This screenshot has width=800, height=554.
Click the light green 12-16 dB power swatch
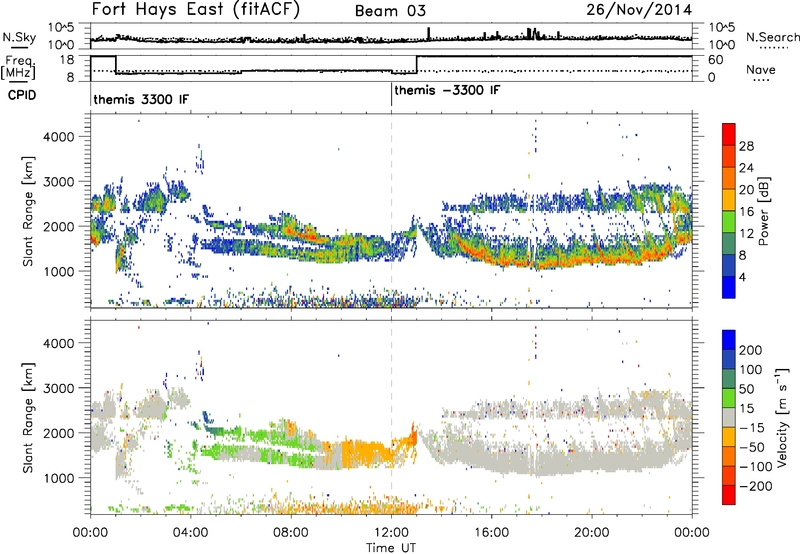click(729, 221)
